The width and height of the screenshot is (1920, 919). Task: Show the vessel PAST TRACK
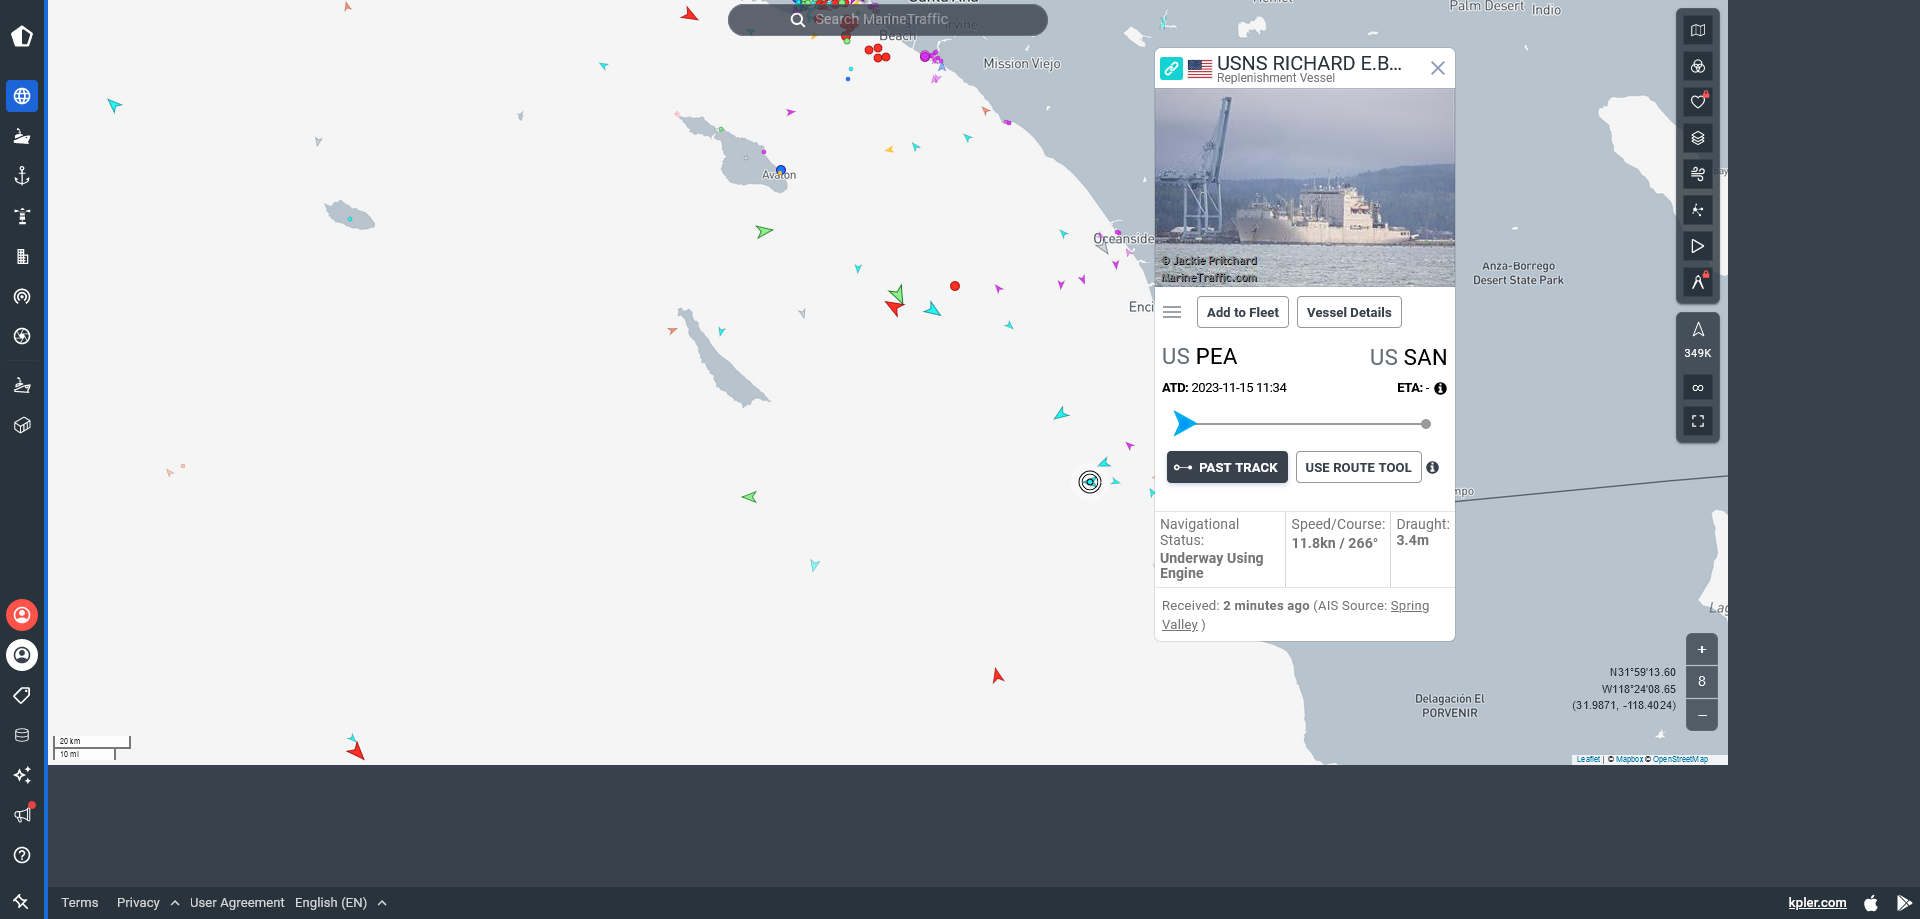click(x=1226, y=467)
